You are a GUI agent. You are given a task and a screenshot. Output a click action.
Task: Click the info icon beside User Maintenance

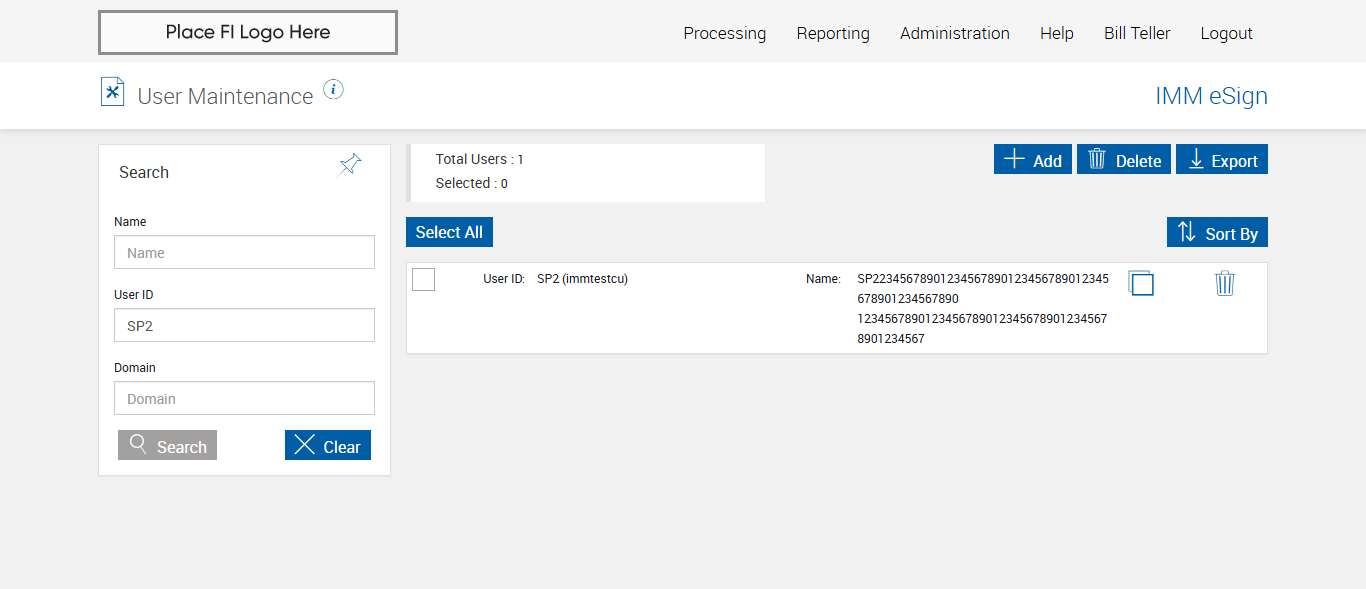point(334,90)
